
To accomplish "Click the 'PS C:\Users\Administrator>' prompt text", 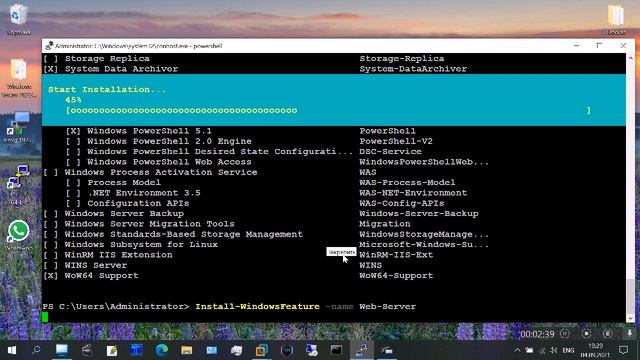I will coord(116,307).
